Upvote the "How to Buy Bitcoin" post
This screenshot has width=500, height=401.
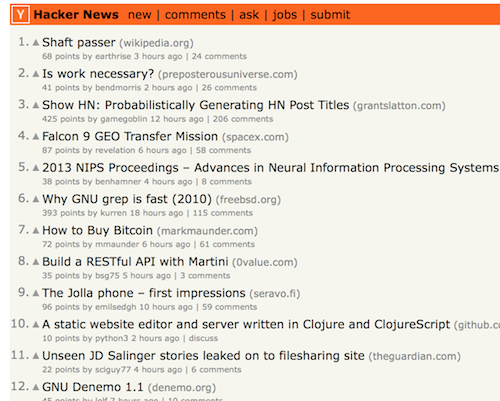[36, 231]
